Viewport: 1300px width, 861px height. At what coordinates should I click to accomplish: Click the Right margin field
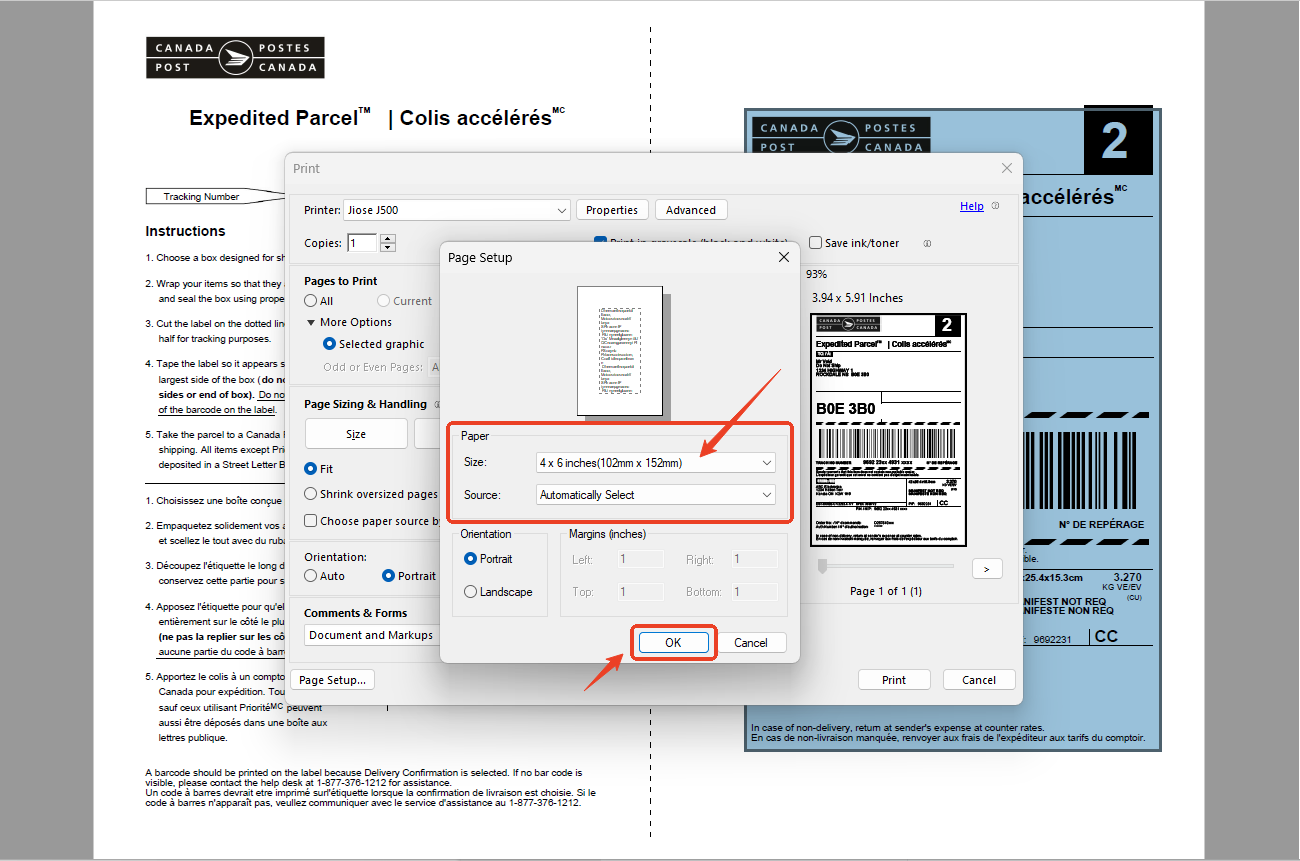[x=754, y=560]
